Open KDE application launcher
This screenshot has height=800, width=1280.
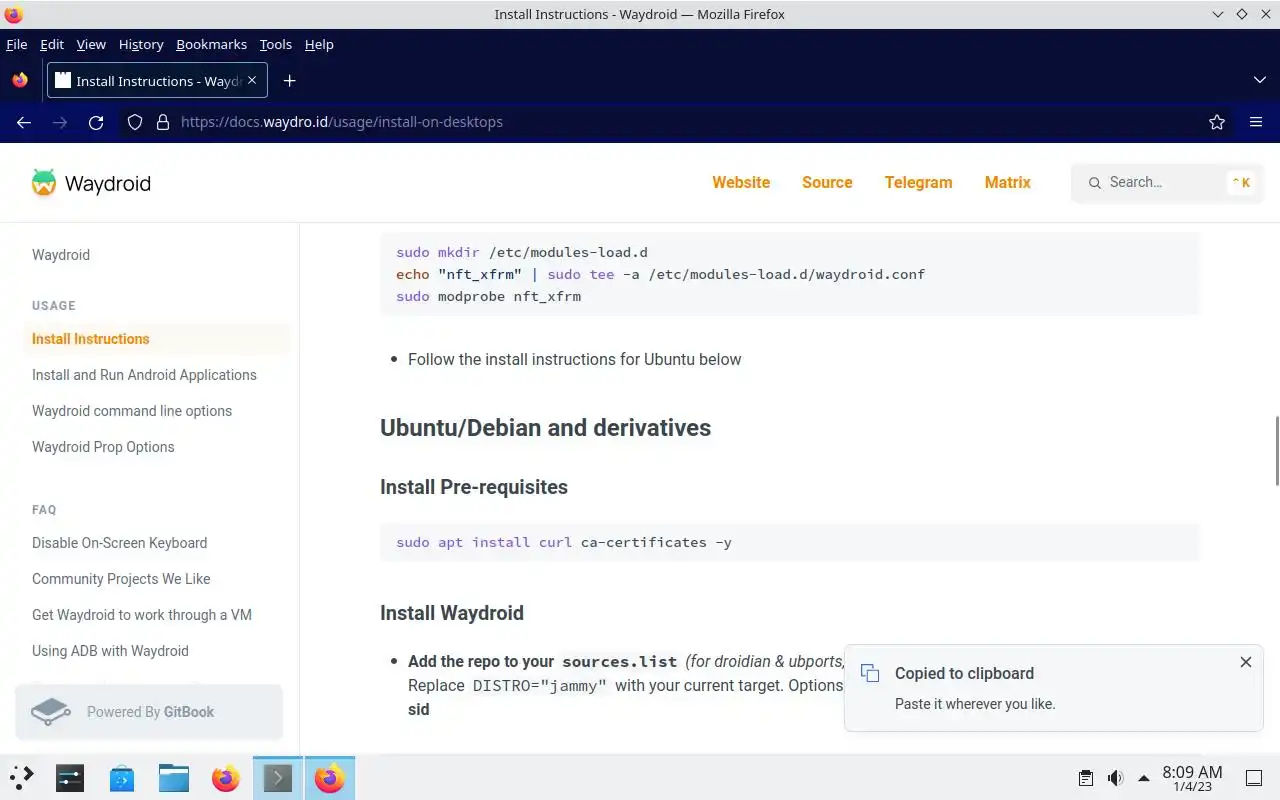[22, 778]
